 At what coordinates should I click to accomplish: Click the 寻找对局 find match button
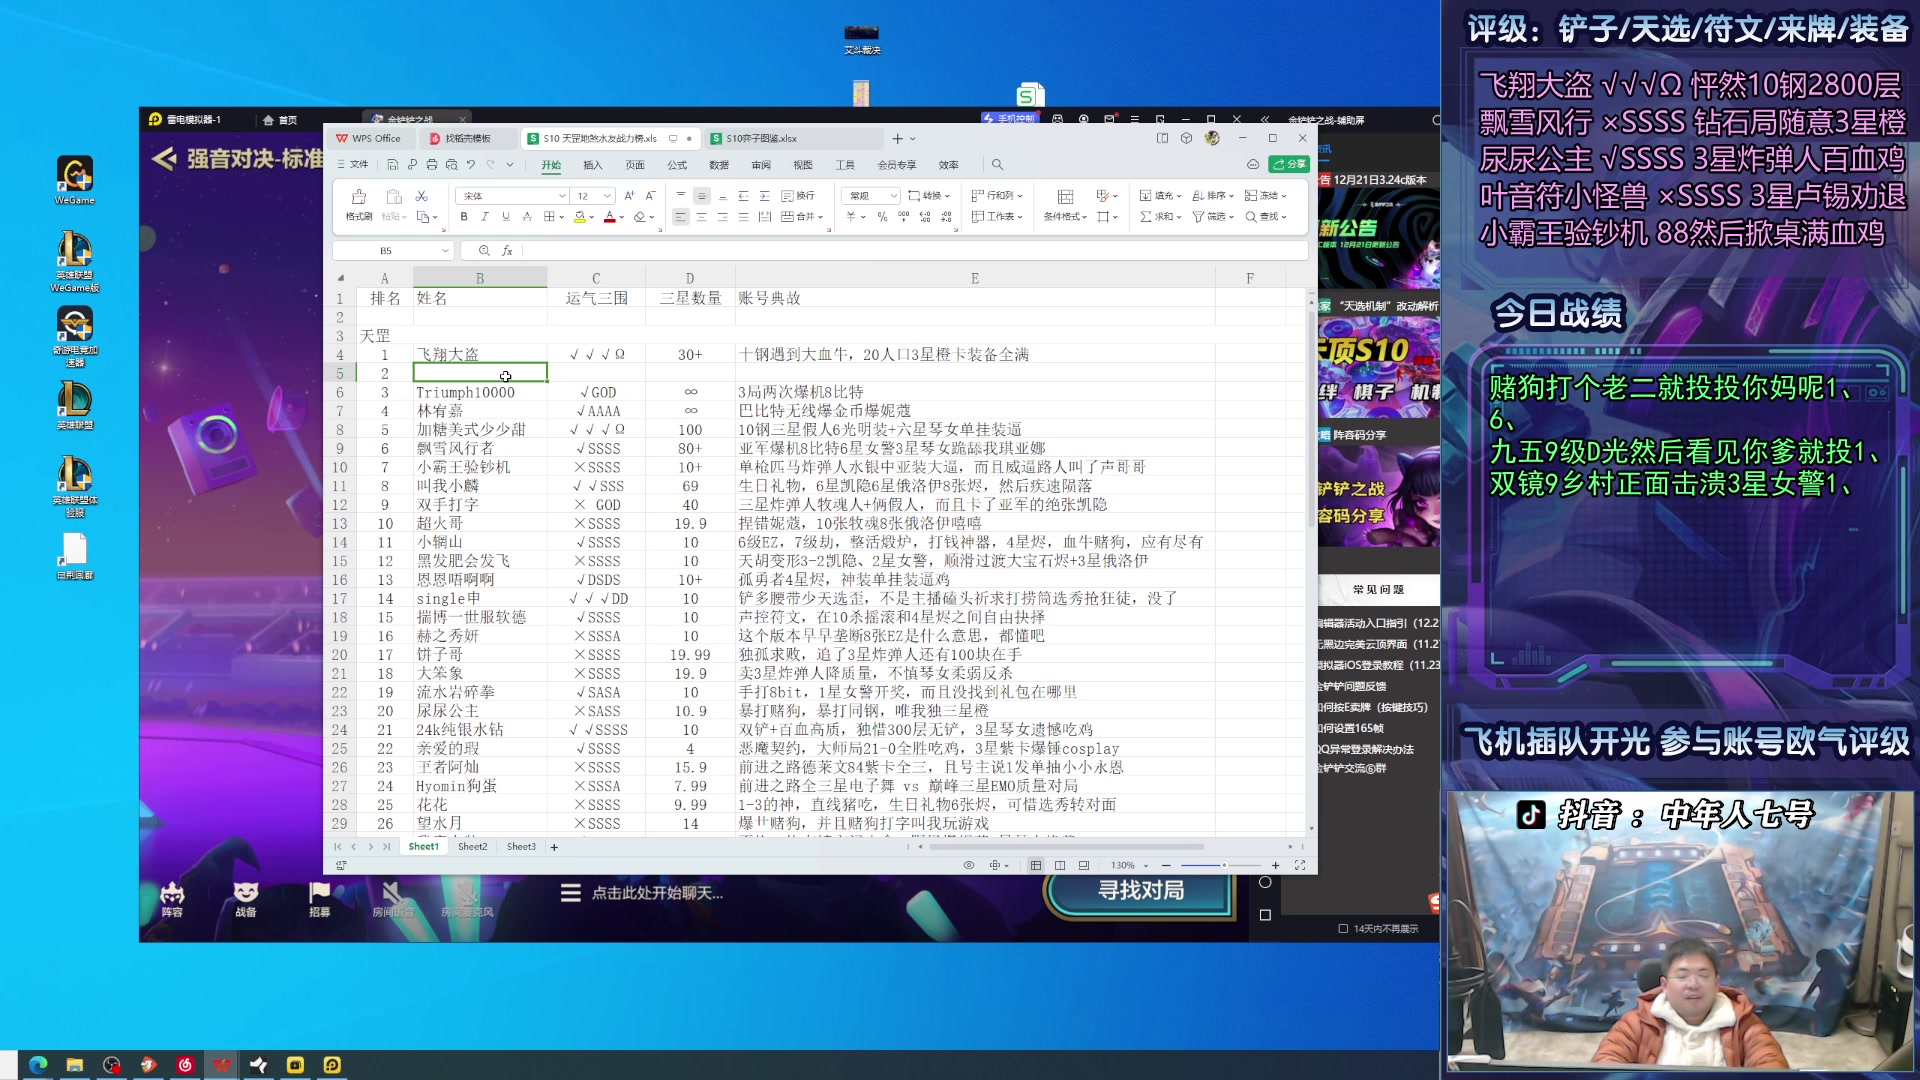(x=1141, y=890)
